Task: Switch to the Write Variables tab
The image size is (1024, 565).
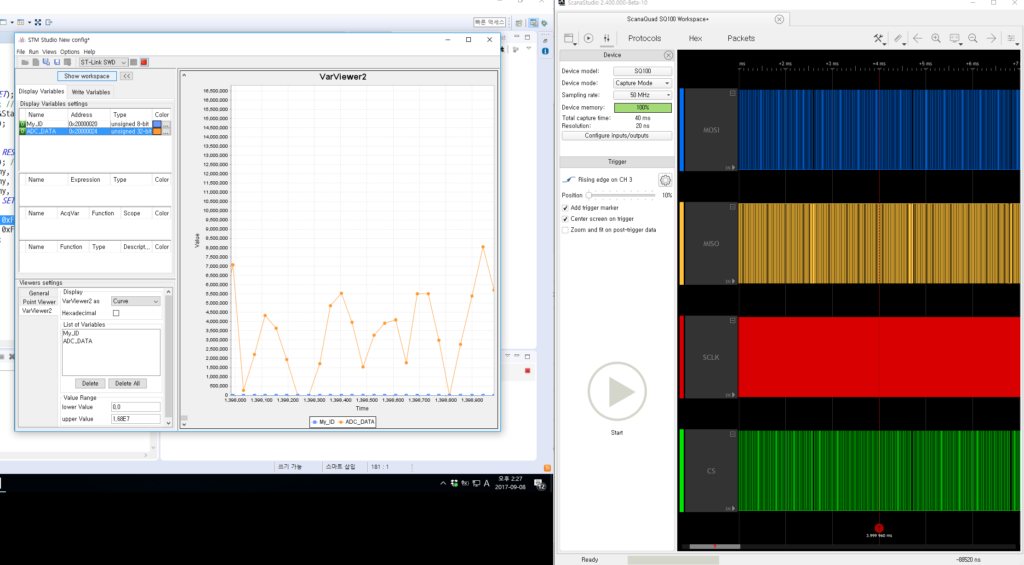Action: pos(91,92)
